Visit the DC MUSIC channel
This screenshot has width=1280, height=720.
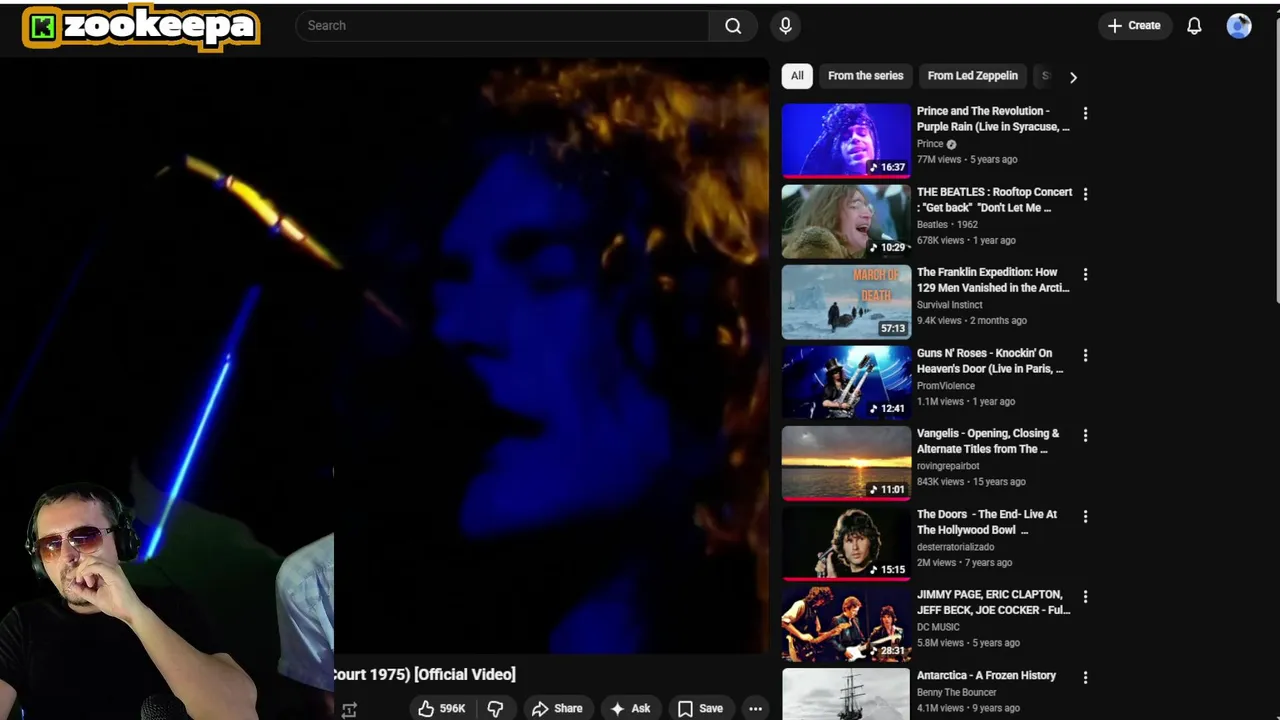938,627
